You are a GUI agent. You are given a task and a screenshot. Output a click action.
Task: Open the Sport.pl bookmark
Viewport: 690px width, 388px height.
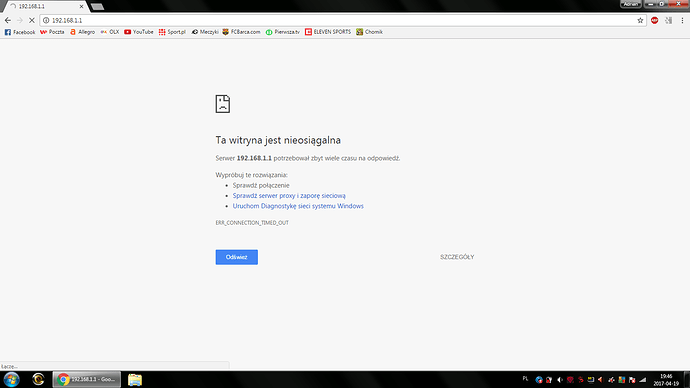(x=172, y=32)
